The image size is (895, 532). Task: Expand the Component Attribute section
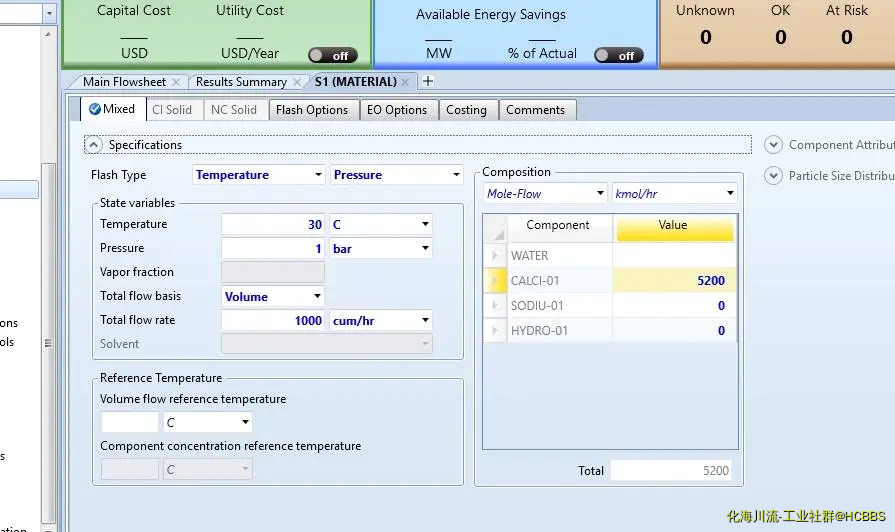coord(773,145)
